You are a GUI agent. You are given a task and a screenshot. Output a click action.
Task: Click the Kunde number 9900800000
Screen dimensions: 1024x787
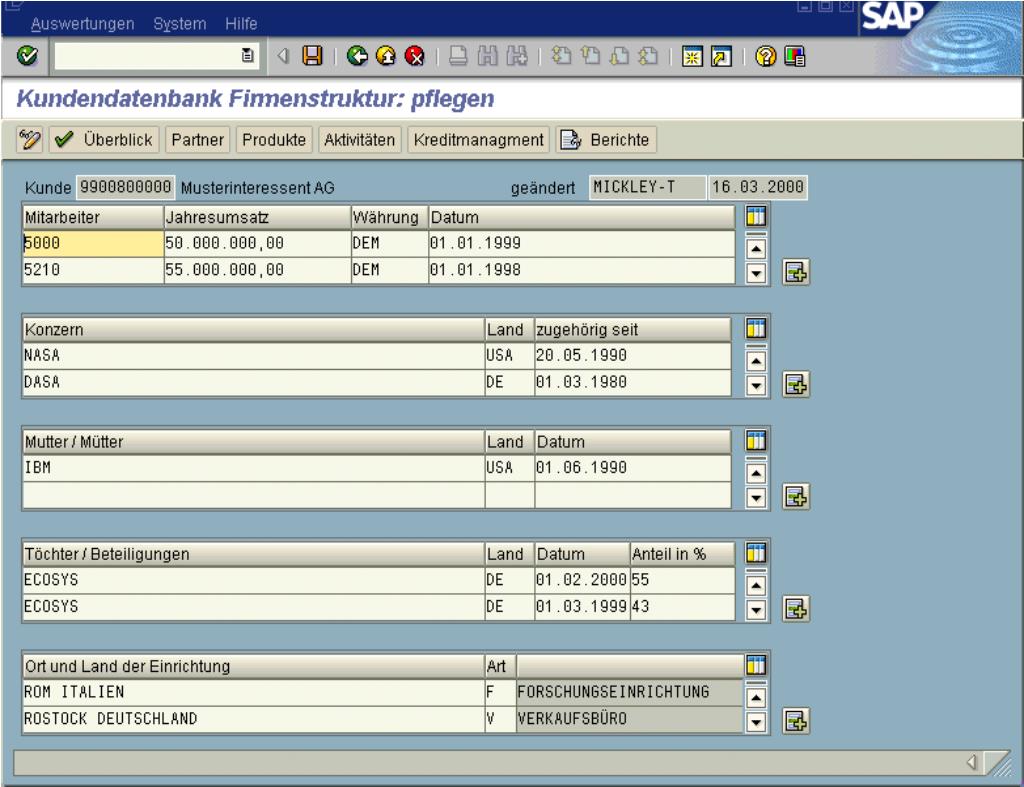125,187
